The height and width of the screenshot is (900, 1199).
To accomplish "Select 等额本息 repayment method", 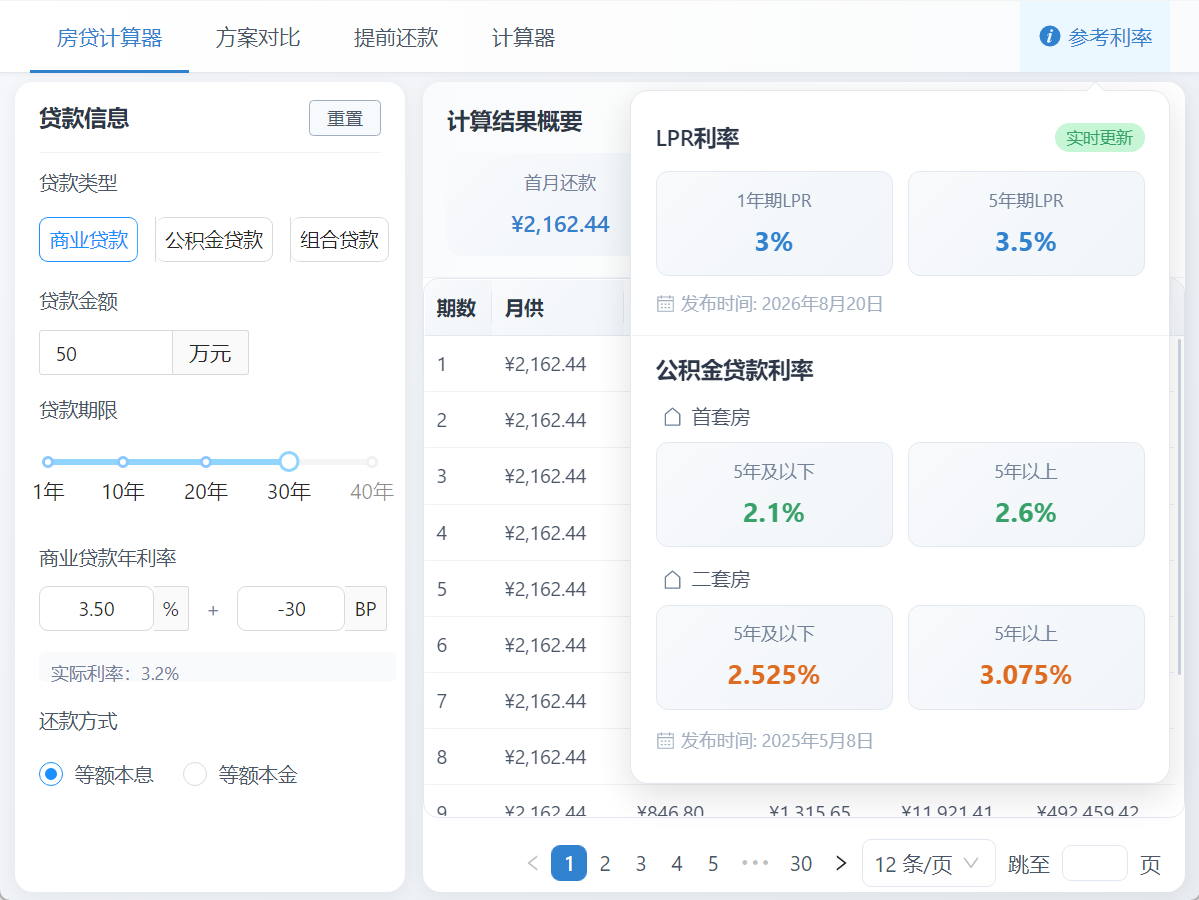I will tap(51, 775).
